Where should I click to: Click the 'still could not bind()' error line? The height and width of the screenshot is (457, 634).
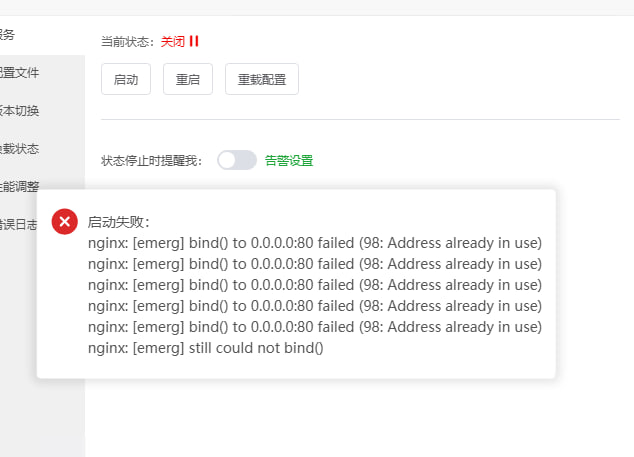(x=205, y=348)
